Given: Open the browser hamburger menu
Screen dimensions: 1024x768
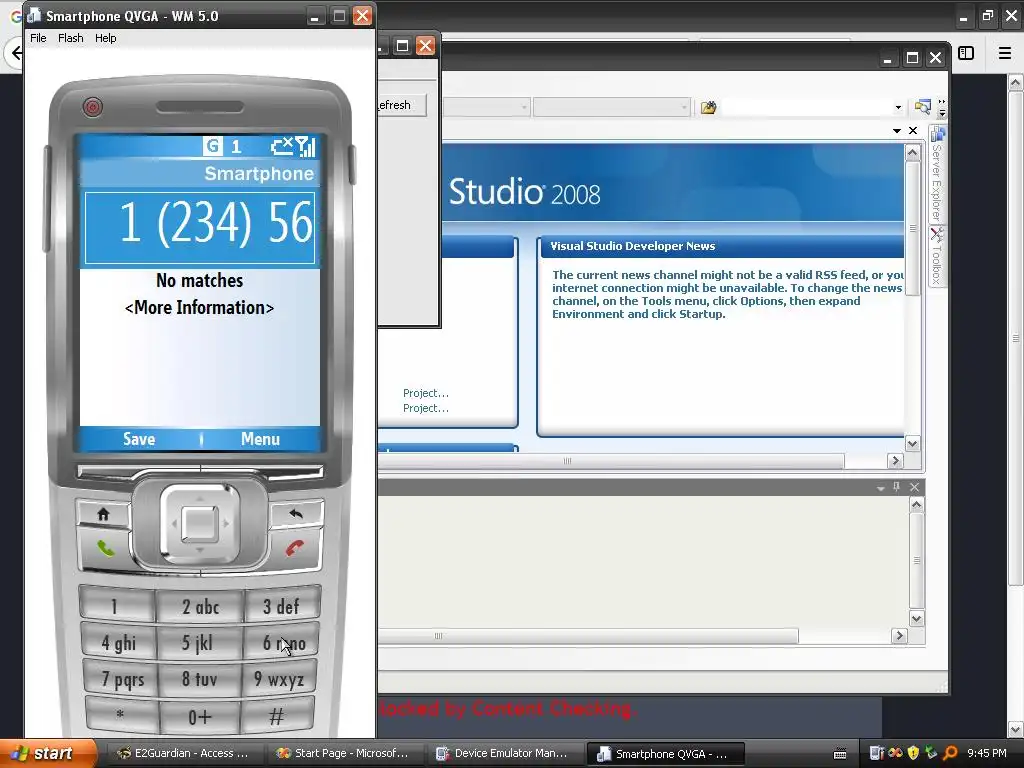Looking at the screenshot, I should (x=1005, y=53).
